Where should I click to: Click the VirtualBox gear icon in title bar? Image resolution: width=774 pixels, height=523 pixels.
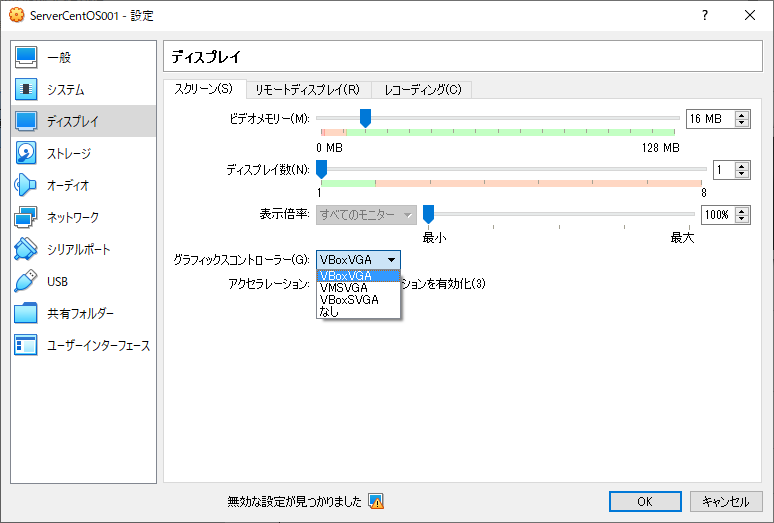click(x=16, y=15)
